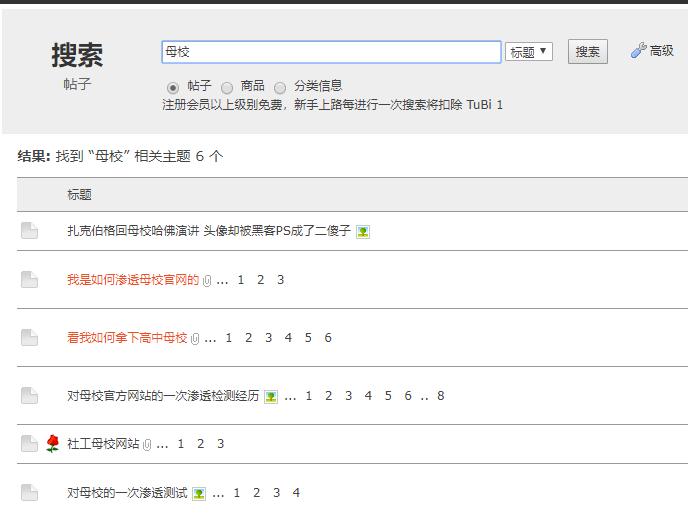
Task: Click paperclip icon after 社工母校网站
Action: click(x=147, y=445)
